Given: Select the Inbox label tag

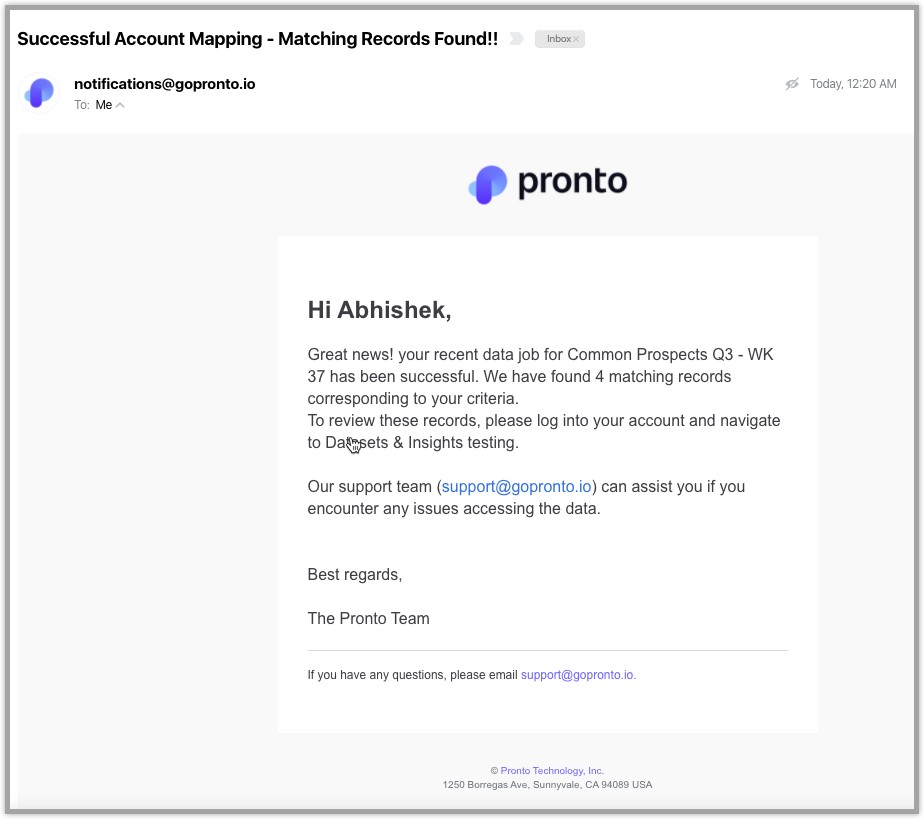Looking at the screenshot, I should tap(559, 39).
